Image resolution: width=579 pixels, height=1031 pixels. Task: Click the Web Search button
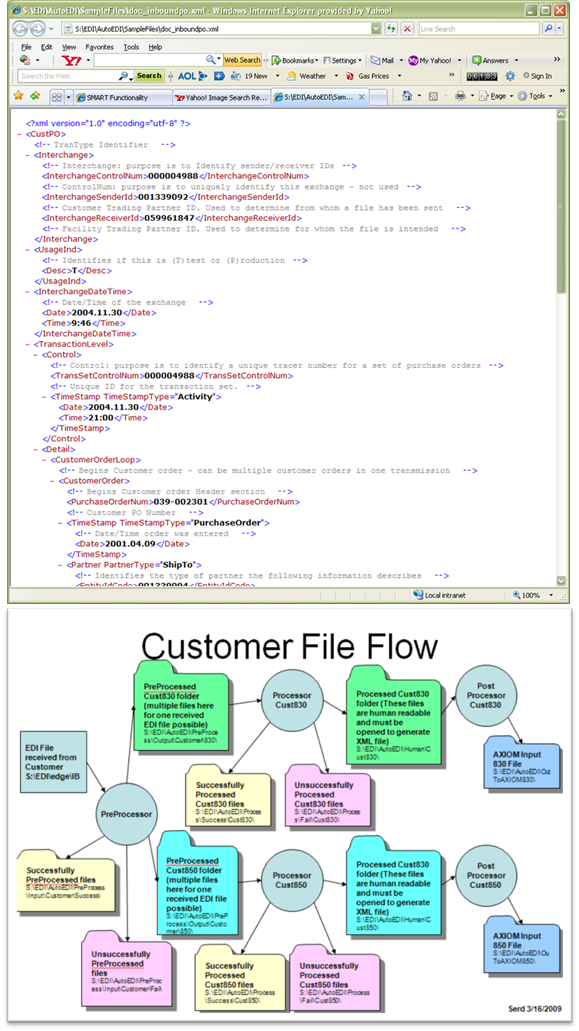click(242, 60)
